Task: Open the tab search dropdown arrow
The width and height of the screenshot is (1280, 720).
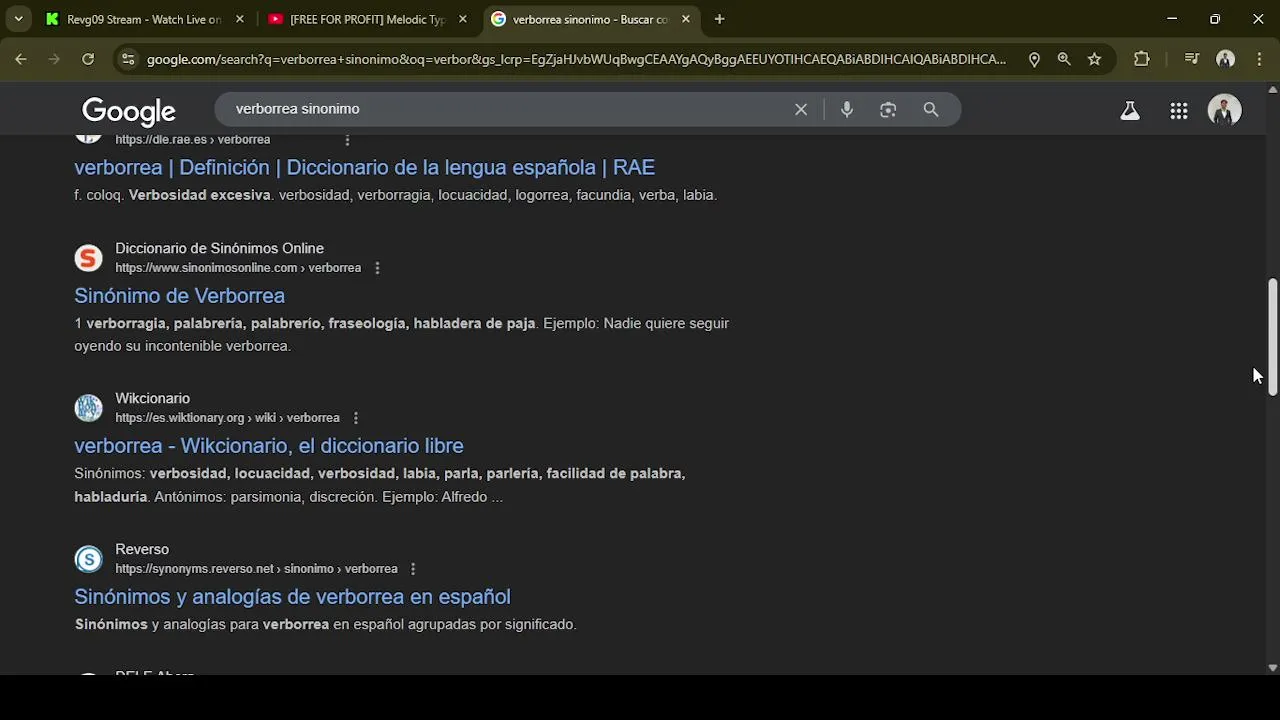Action: (x=18, y=19)
